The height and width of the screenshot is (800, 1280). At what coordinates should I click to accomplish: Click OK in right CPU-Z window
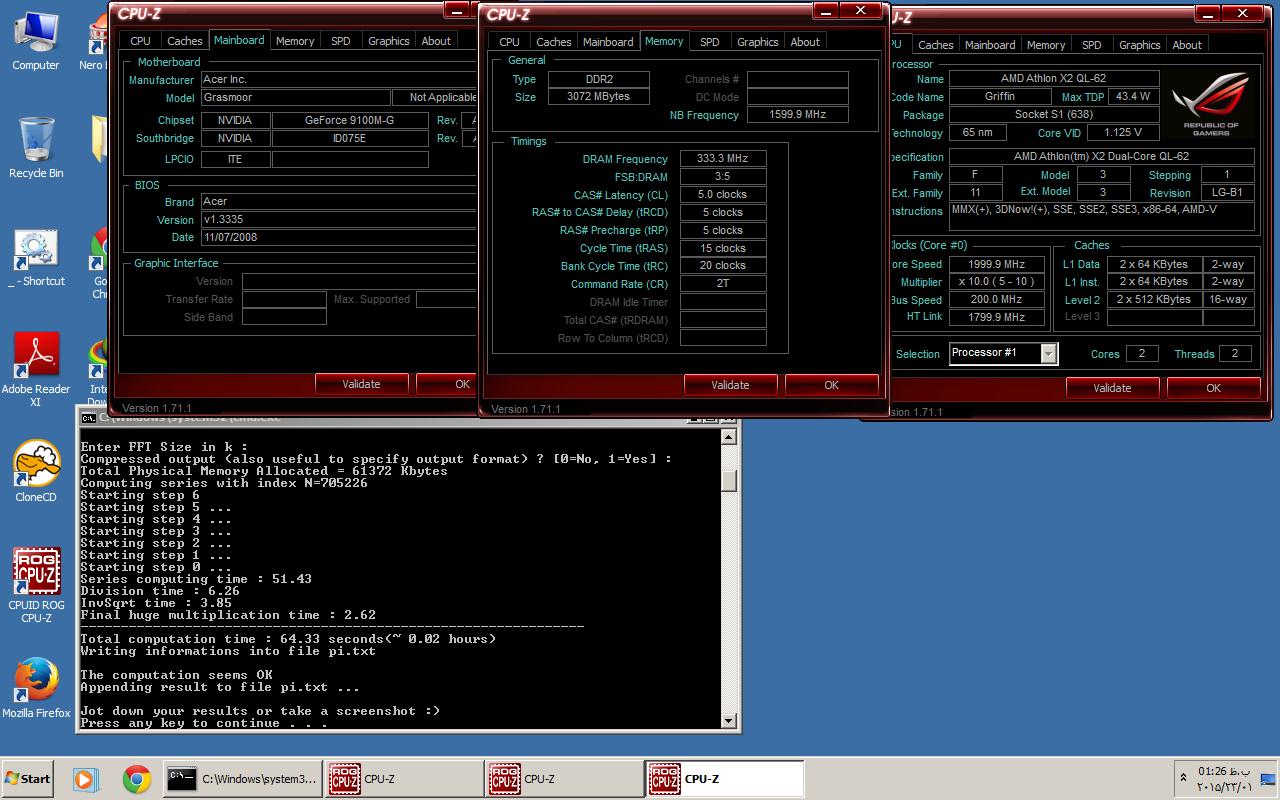[x=1213, y=388]
